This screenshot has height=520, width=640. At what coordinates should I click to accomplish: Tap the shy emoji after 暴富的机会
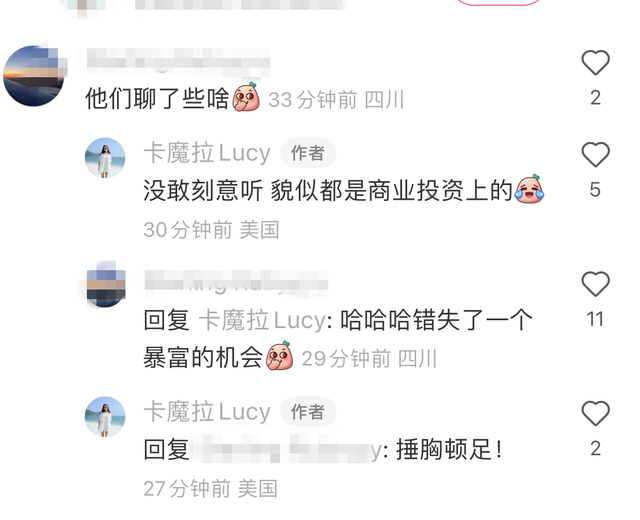(280, 356)
